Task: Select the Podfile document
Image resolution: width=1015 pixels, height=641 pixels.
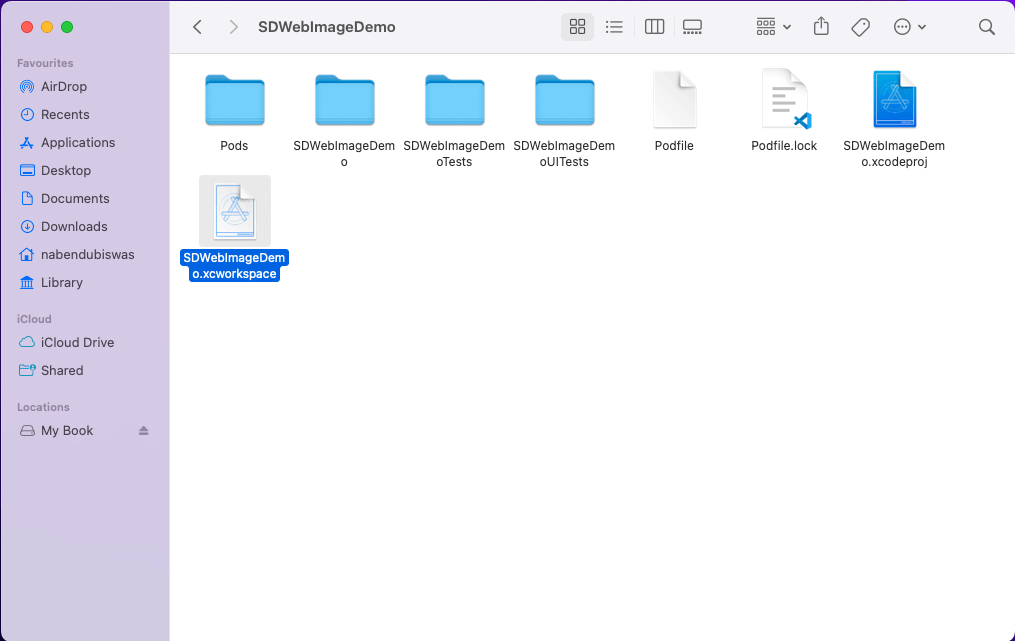Action: tap(674, 100)
